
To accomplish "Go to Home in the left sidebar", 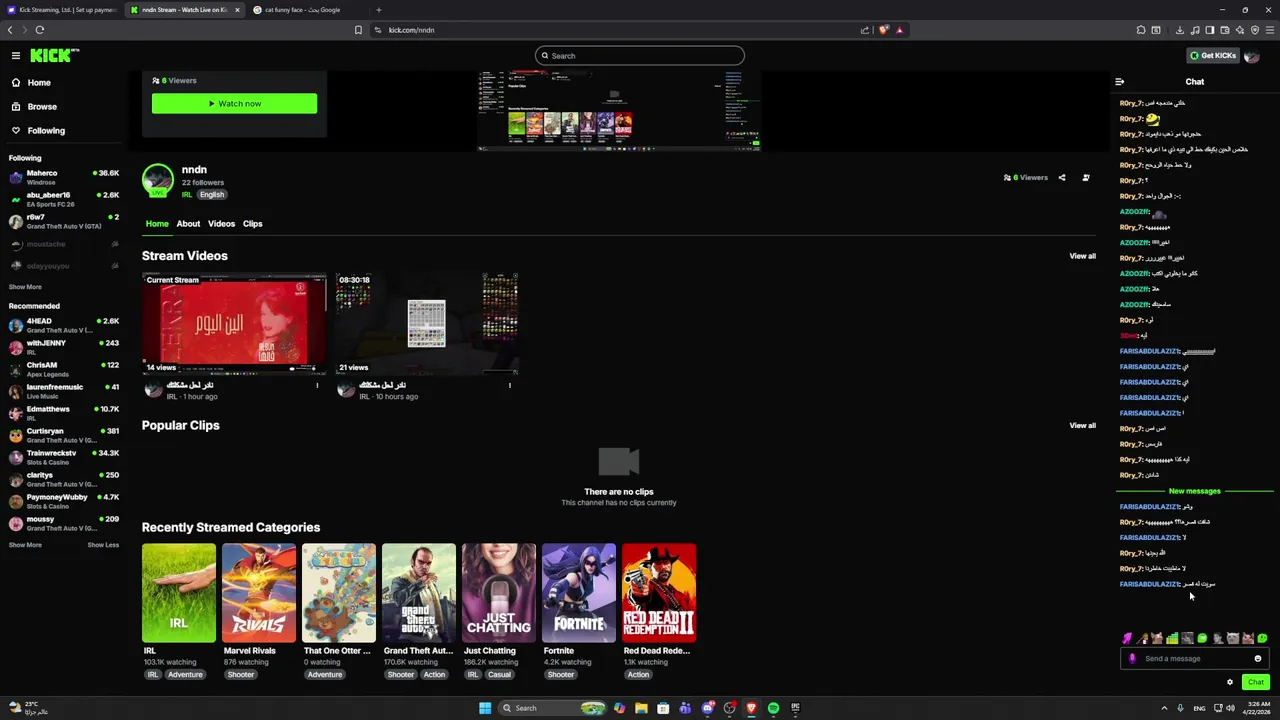I will (39, 82).
